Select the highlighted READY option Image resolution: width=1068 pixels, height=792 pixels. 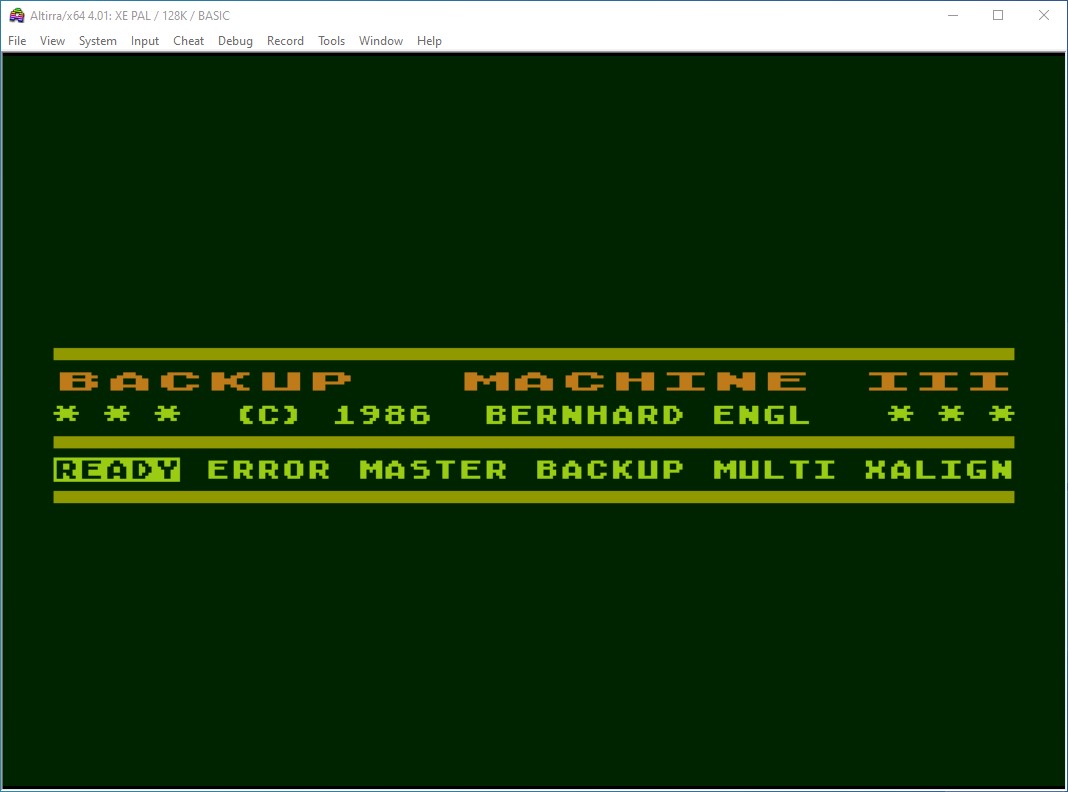point(117,469)
